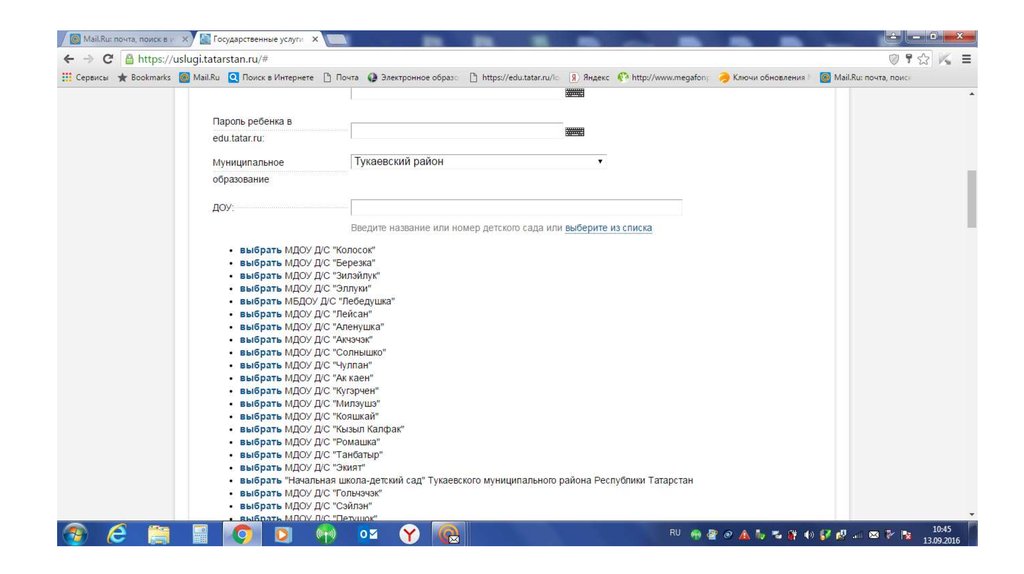Go back with the browser back arrow
Screen dimensions: 1024x574
(68, 59)
